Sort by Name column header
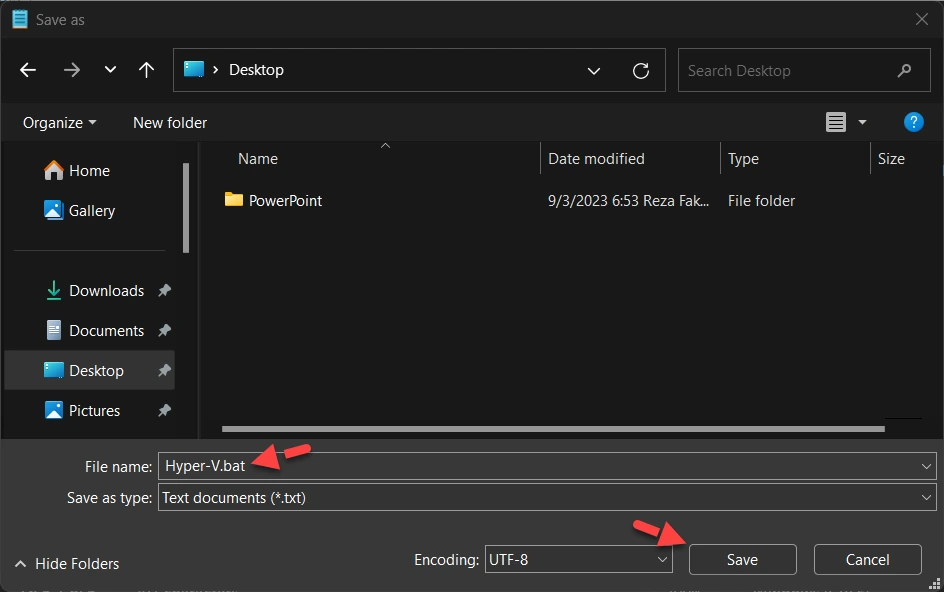 tap(258, 159)
